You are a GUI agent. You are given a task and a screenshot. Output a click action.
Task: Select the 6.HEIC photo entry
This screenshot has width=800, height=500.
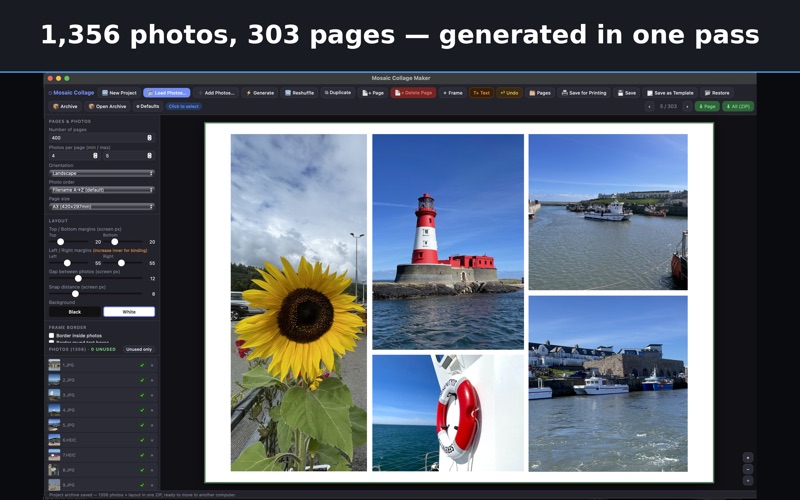(x=102, y=440)
